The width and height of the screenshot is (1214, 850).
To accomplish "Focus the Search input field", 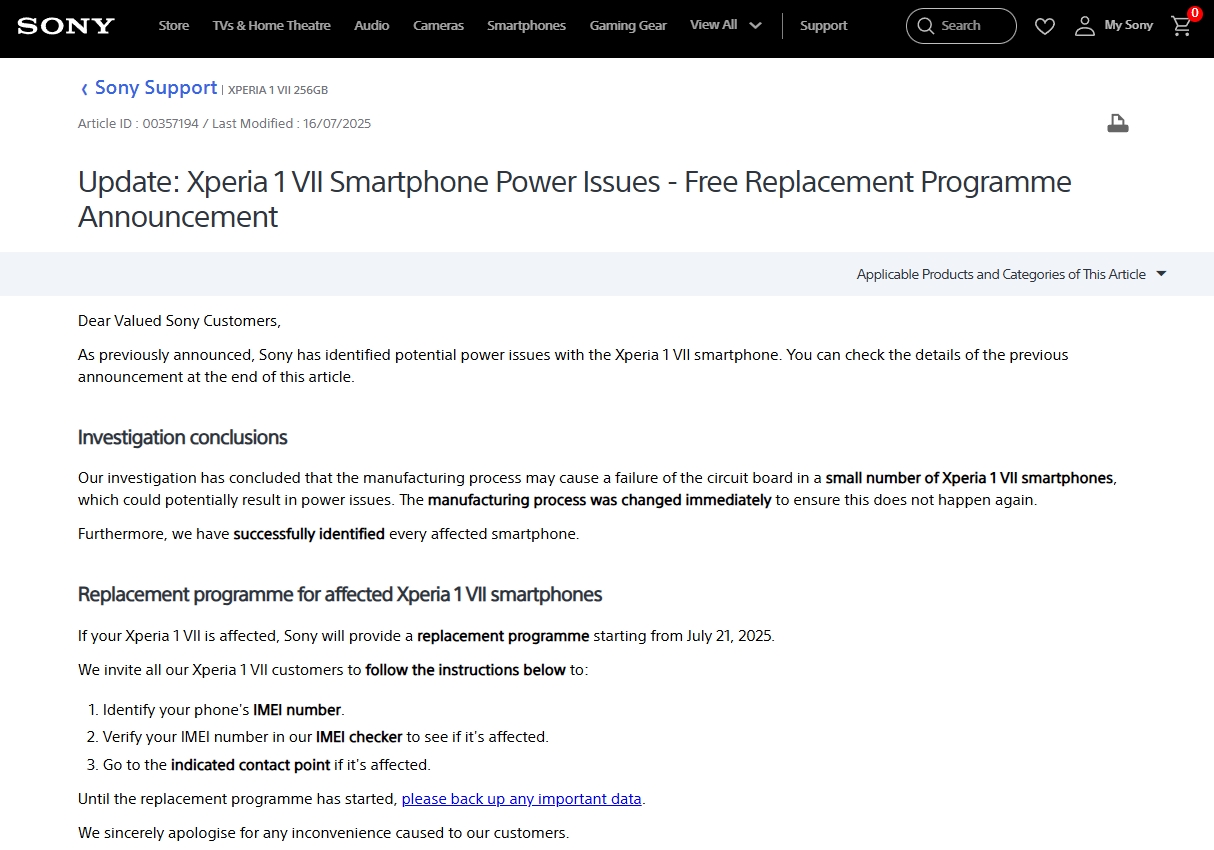I will [961, 26].
